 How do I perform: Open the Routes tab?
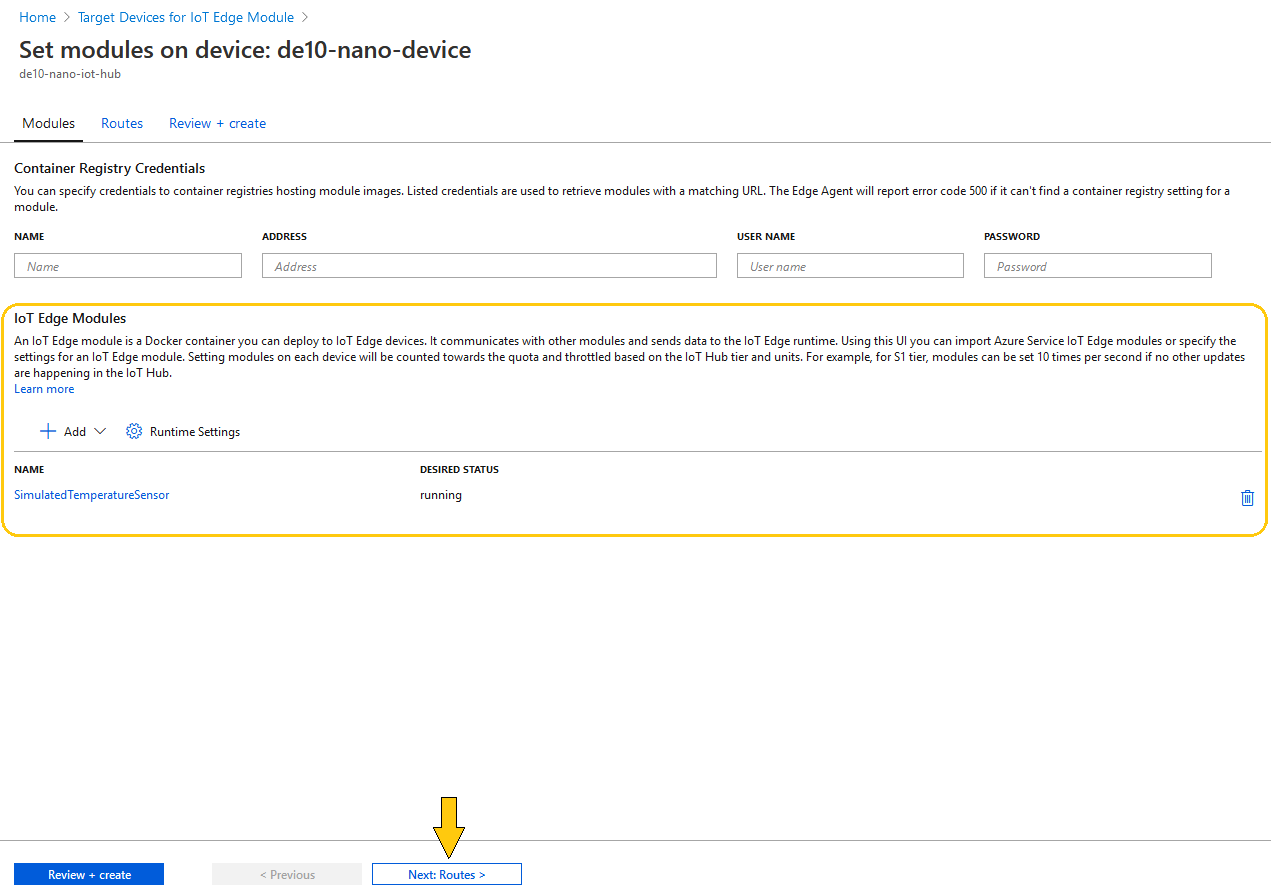click(x=122, y=124)
